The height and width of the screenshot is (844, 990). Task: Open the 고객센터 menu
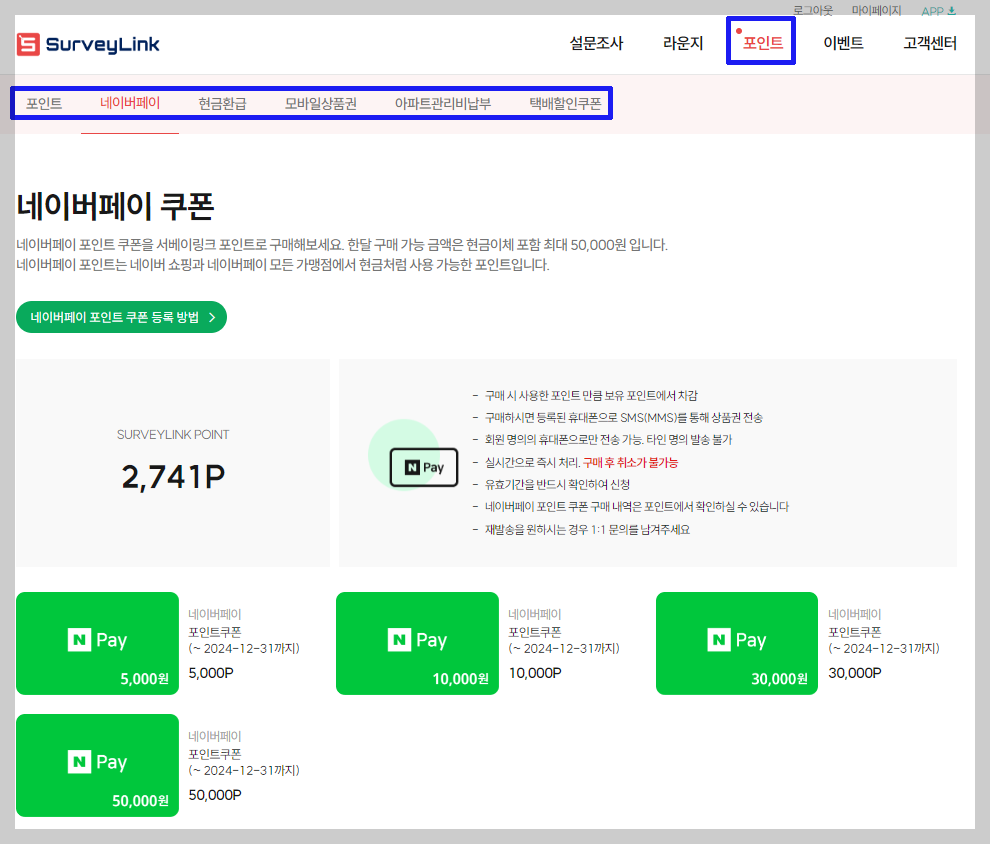[x=929, y=43]
